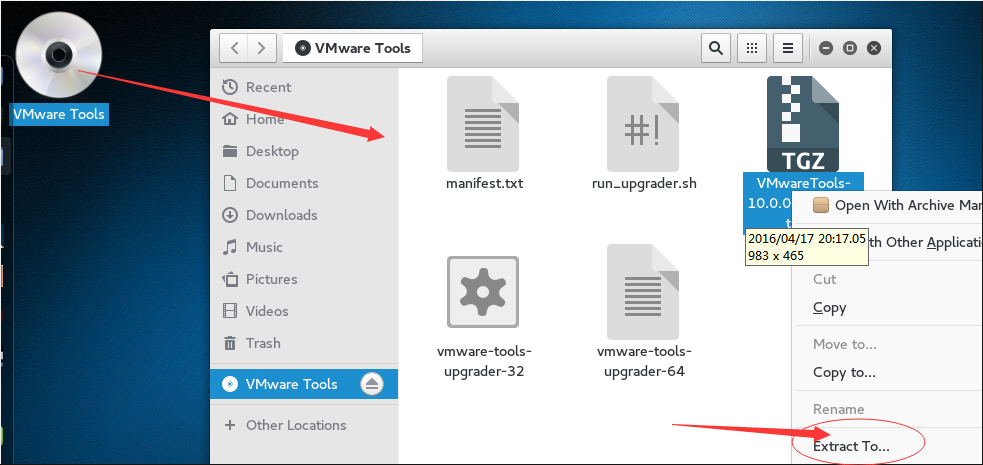The width and height of the screenshot is (983, 465).
Task: Click the VMware Tools desktop icon label
Action: pyautogui.click(x=60, y=115)
